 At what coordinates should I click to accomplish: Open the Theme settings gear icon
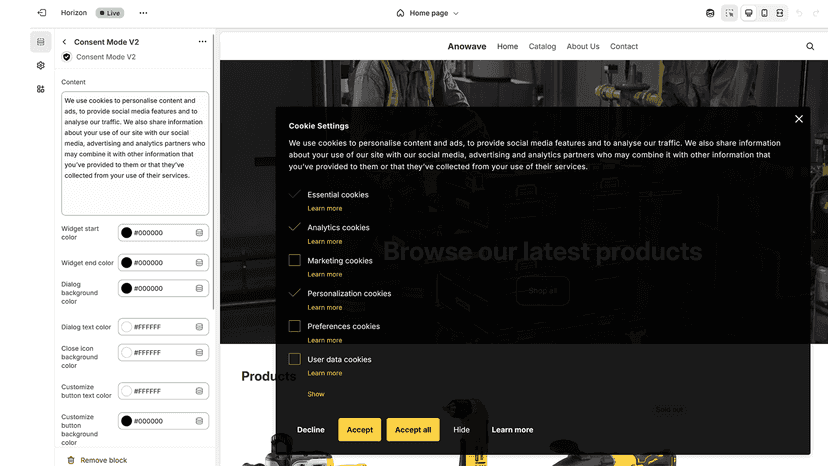point(41,66)
